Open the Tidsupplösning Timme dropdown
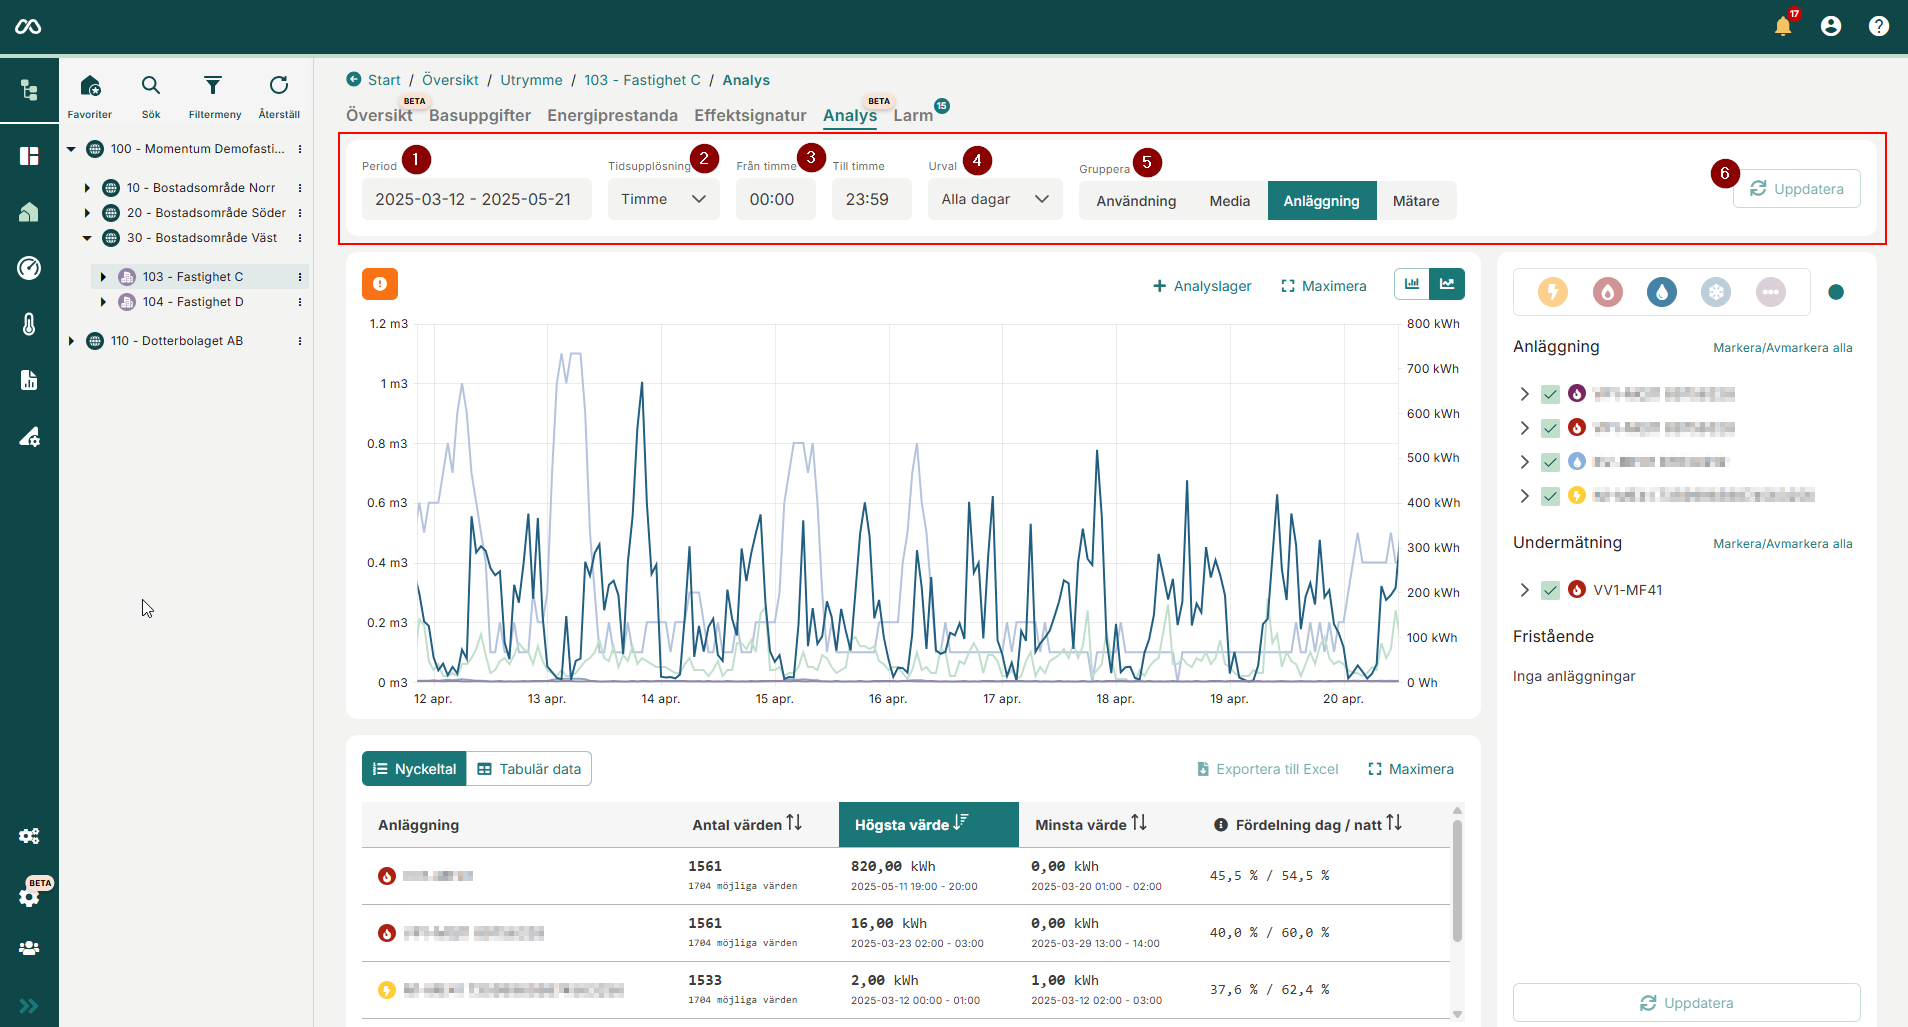Image resolution: width=1908 pixels, height=1027 pixels. (x=664, y=199)
